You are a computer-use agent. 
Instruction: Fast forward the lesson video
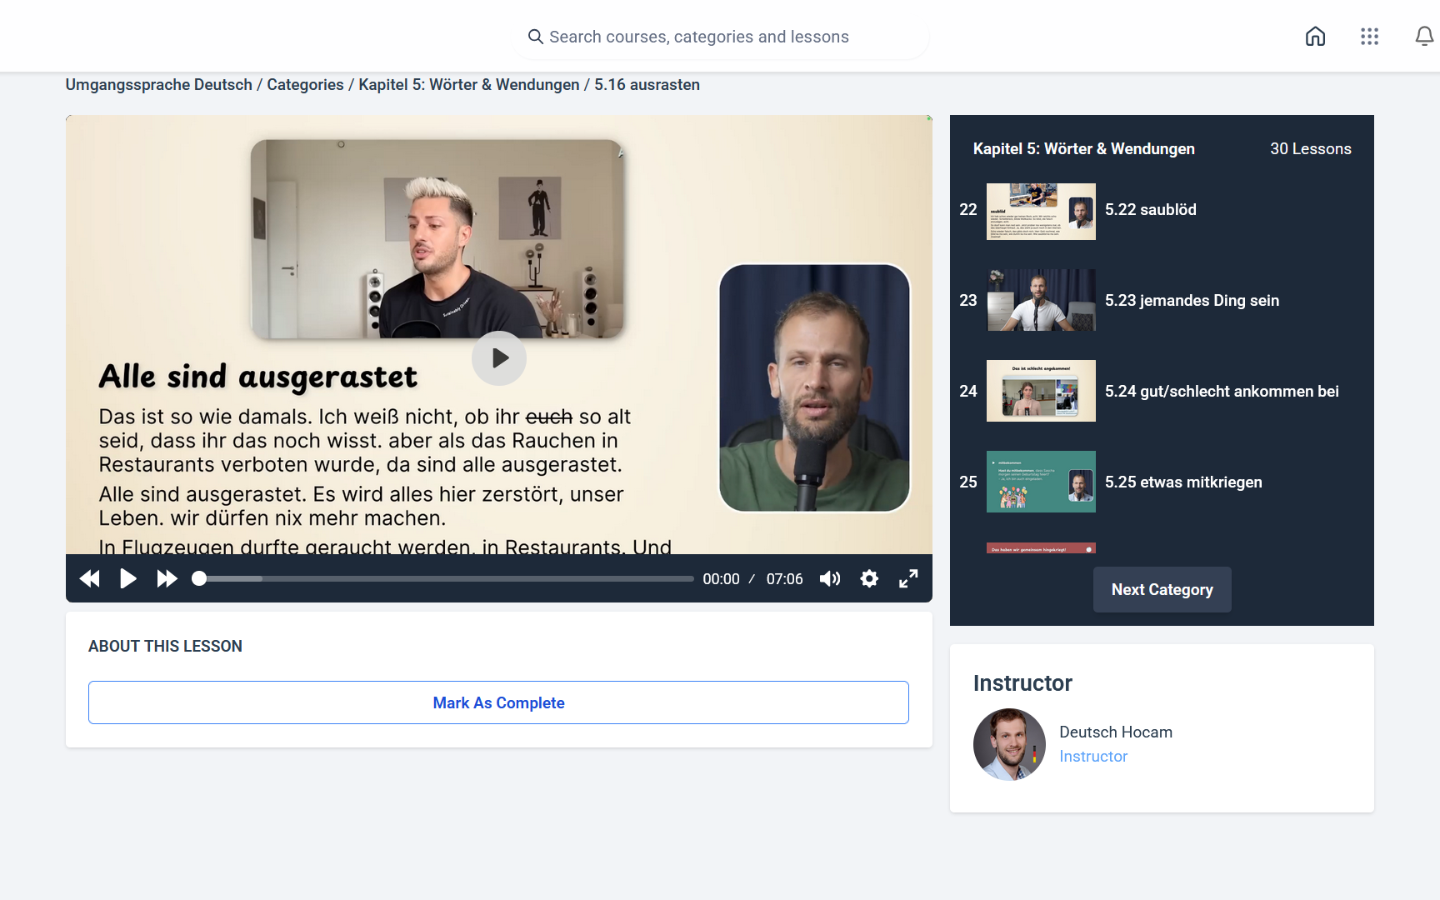coord(167,579)
